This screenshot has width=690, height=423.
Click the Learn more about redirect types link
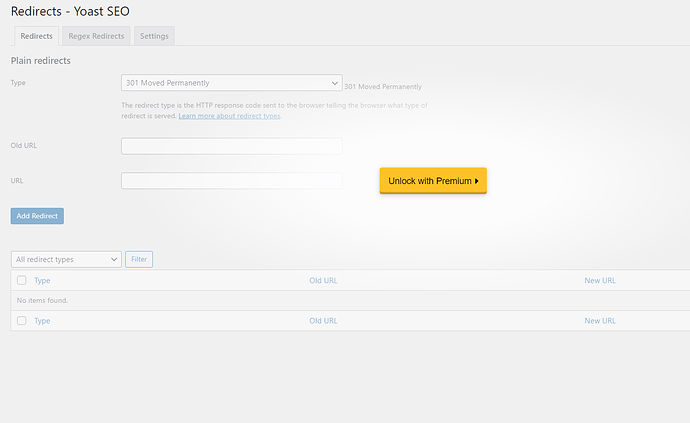[229, 116]
